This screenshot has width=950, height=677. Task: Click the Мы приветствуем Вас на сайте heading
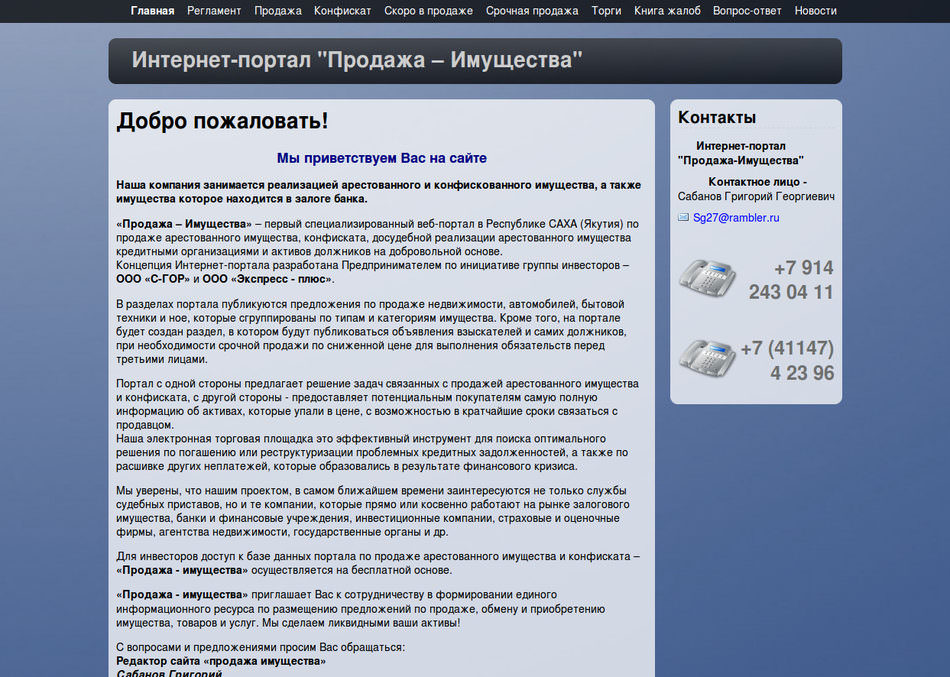point(382,158)
